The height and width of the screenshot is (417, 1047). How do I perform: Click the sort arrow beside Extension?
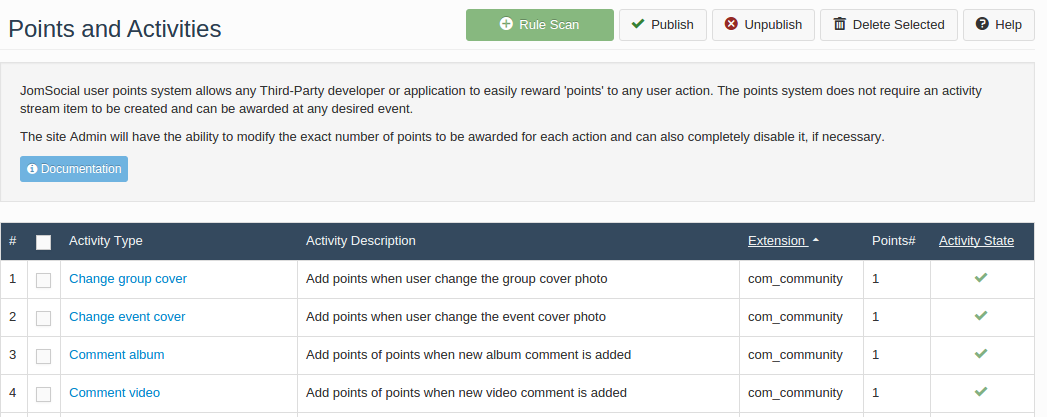[816, 241]
